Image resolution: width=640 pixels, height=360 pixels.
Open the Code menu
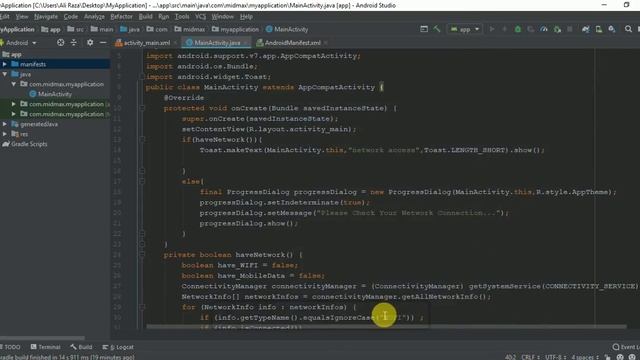click(x=71, y=17)
